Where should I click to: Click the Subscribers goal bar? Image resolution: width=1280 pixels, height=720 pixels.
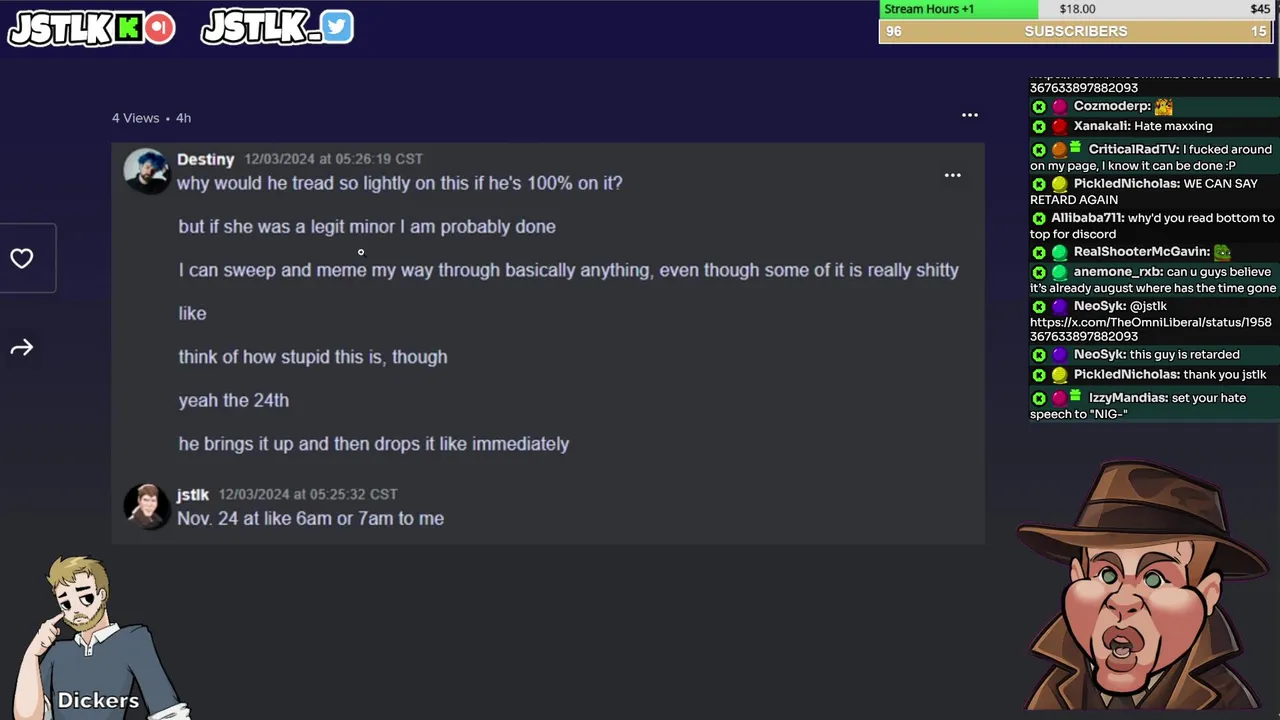pos(1076,31)
